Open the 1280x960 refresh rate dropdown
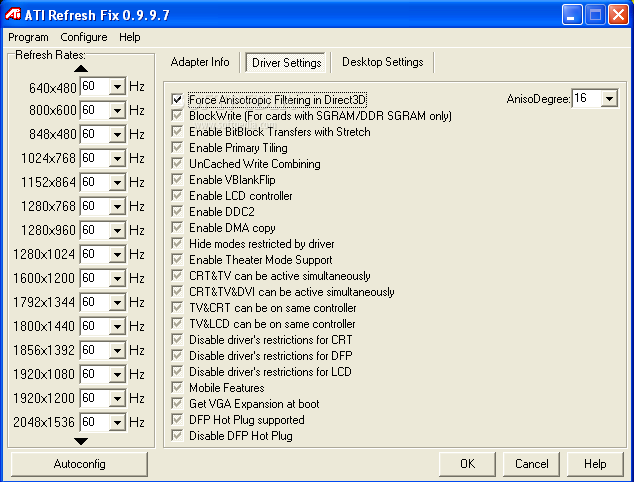The height and width of the screenshot is (482, 634). point(117,230)
